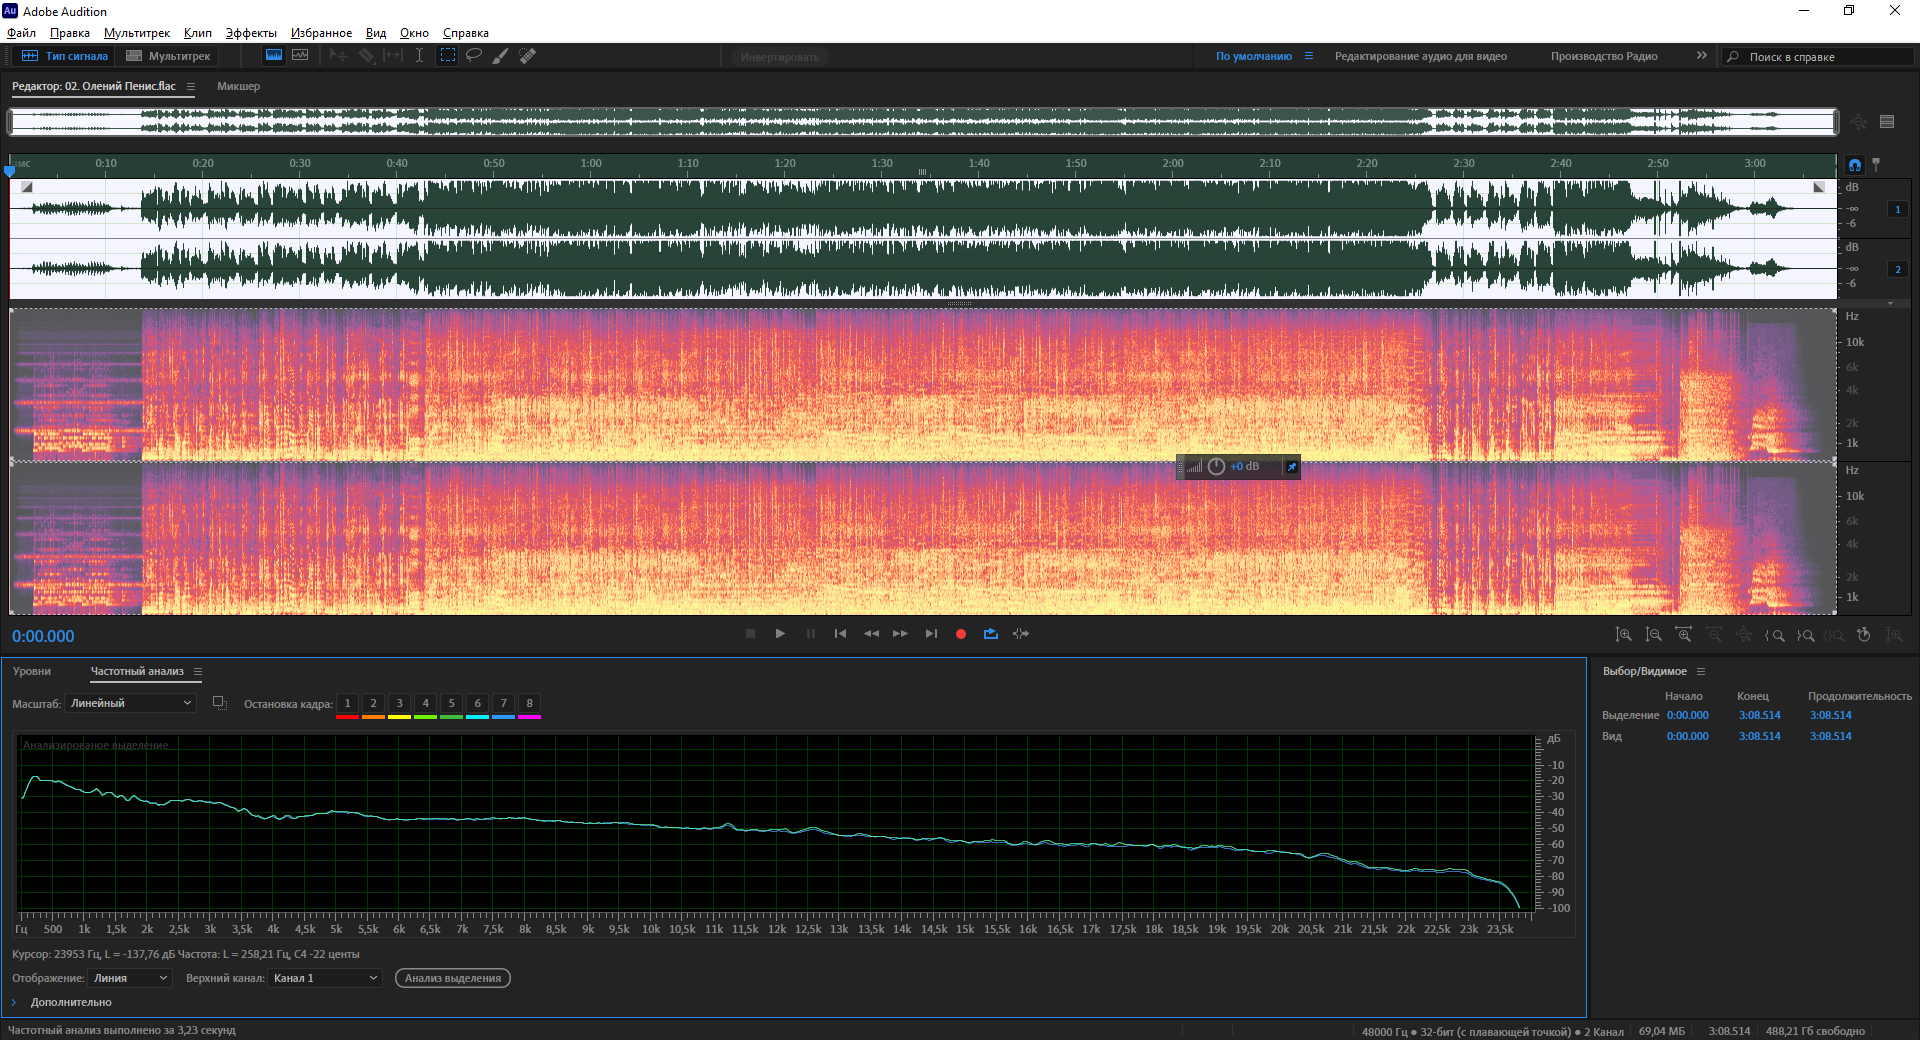Switch to the Мультитрек view

(168, 56)
